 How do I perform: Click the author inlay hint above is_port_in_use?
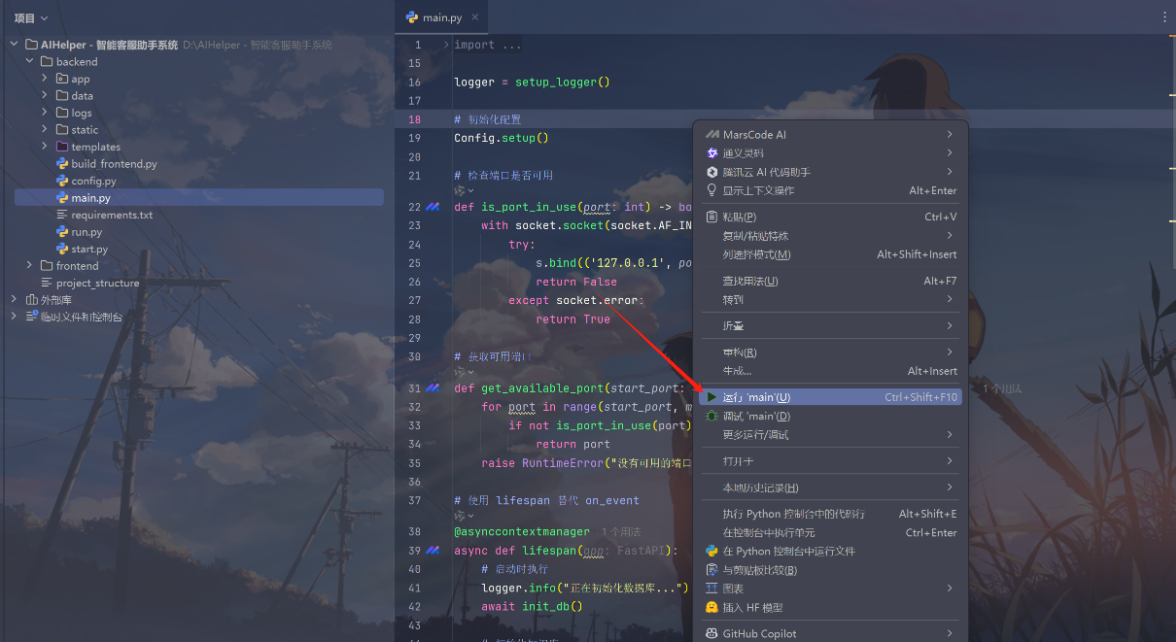(x=464, y=190)
